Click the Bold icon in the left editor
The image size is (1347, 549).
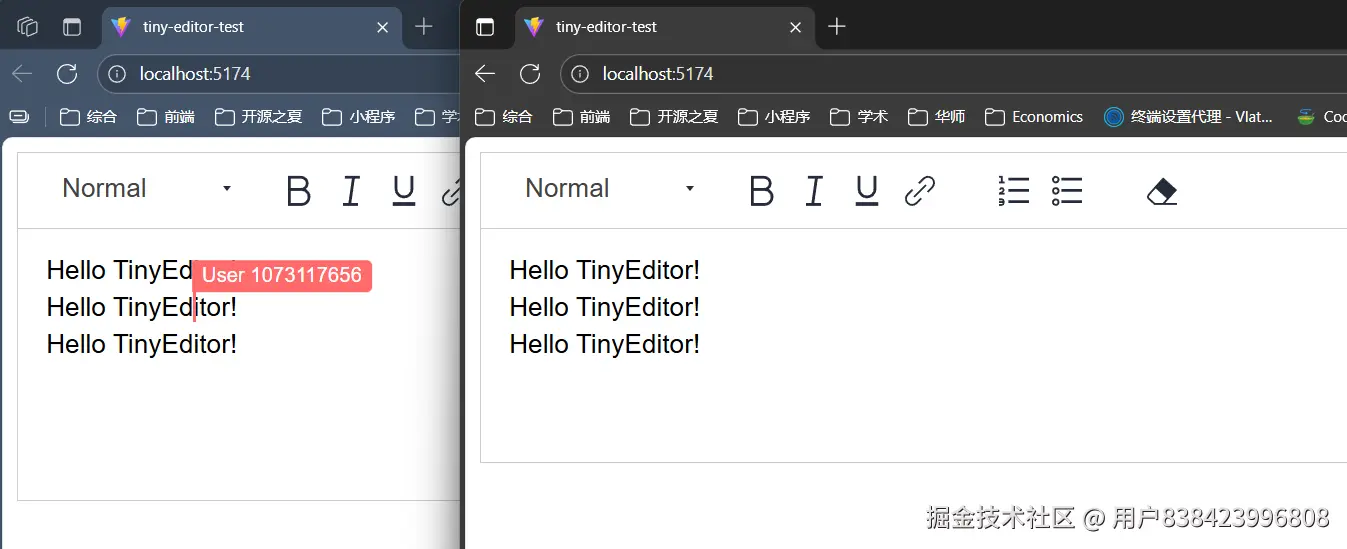(298, 190)
